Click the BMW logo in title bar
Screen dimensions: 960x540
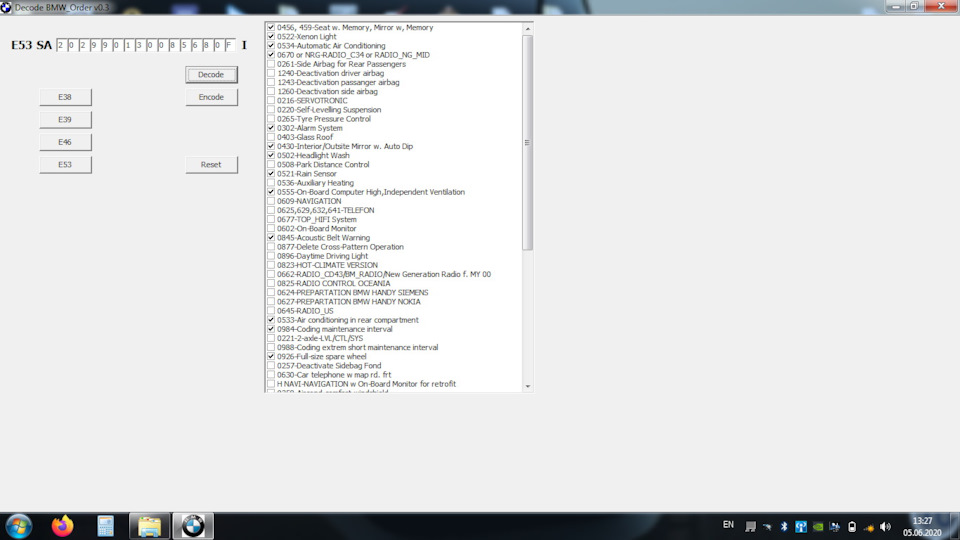point(6,7)
